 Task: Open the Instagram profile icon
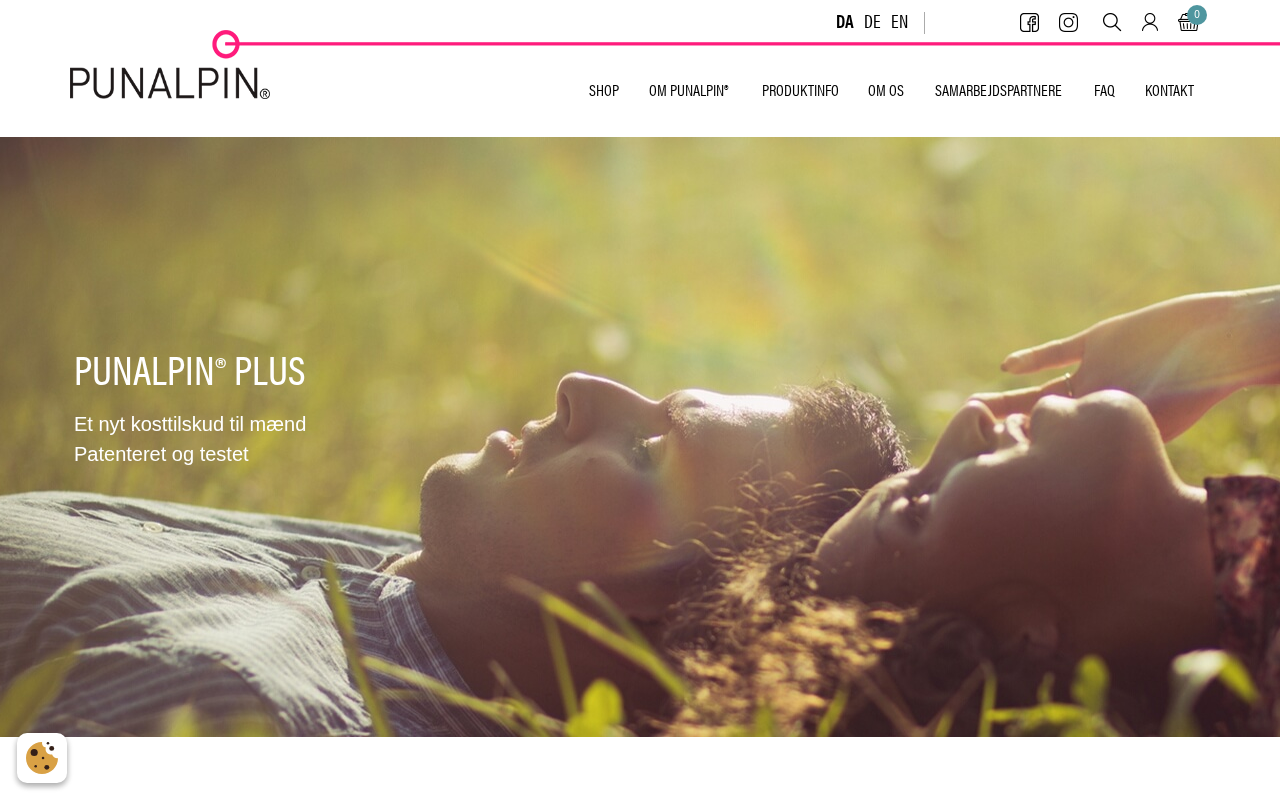(x=1068, y=22)
